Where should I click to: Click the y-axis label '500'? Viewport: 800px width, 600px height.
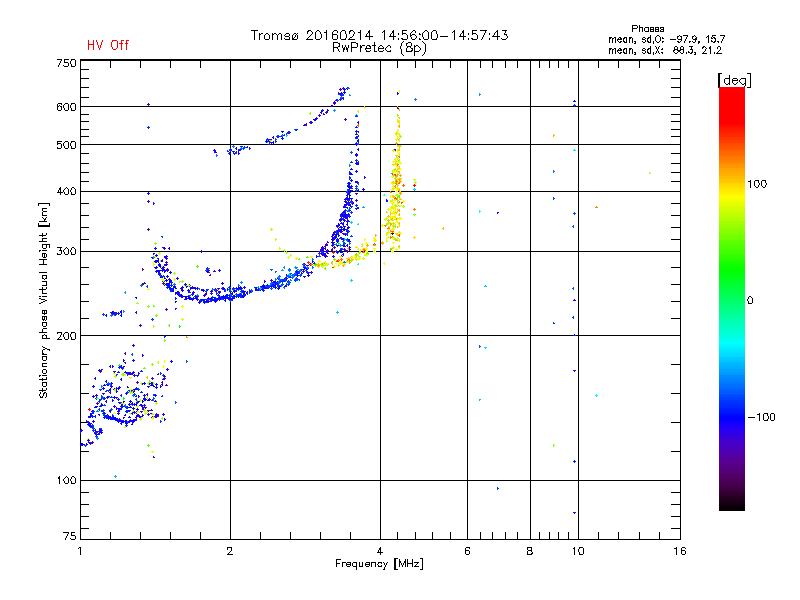pos(66,145)
